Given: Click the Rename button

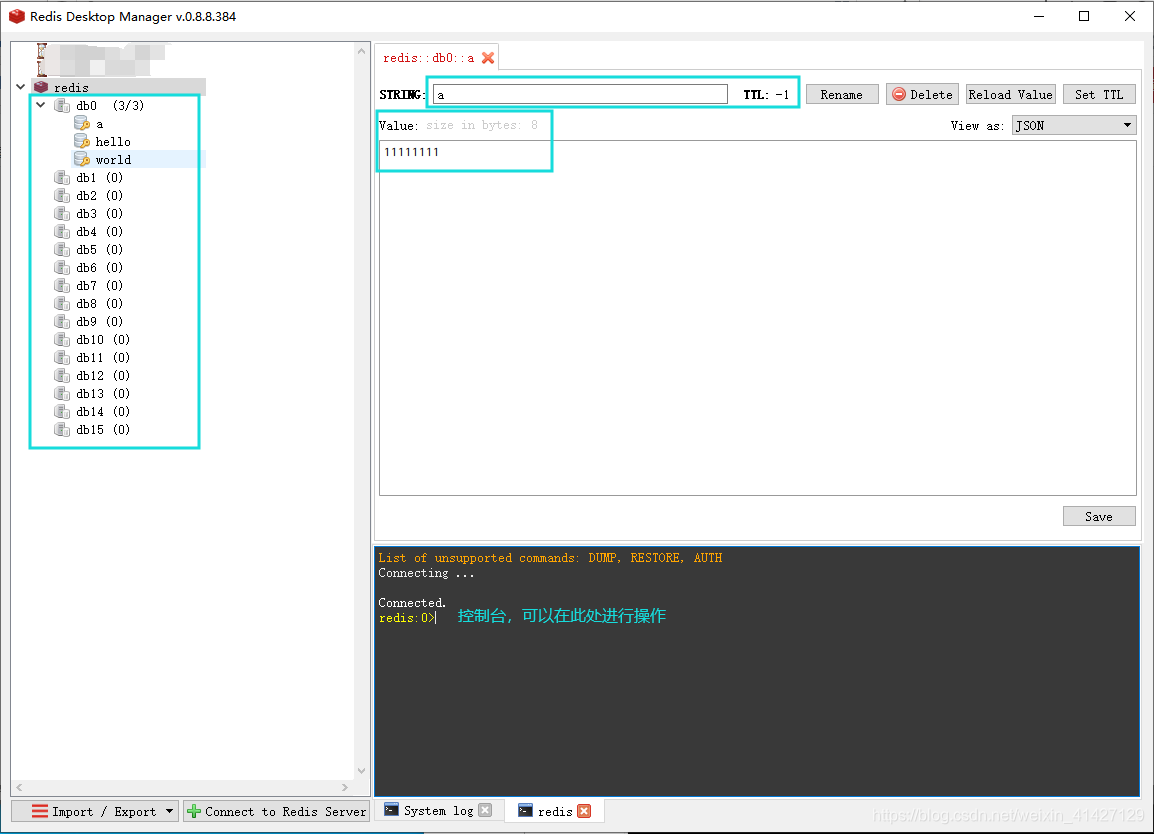Looking at the screenshot, I should (x=842, y=94).
